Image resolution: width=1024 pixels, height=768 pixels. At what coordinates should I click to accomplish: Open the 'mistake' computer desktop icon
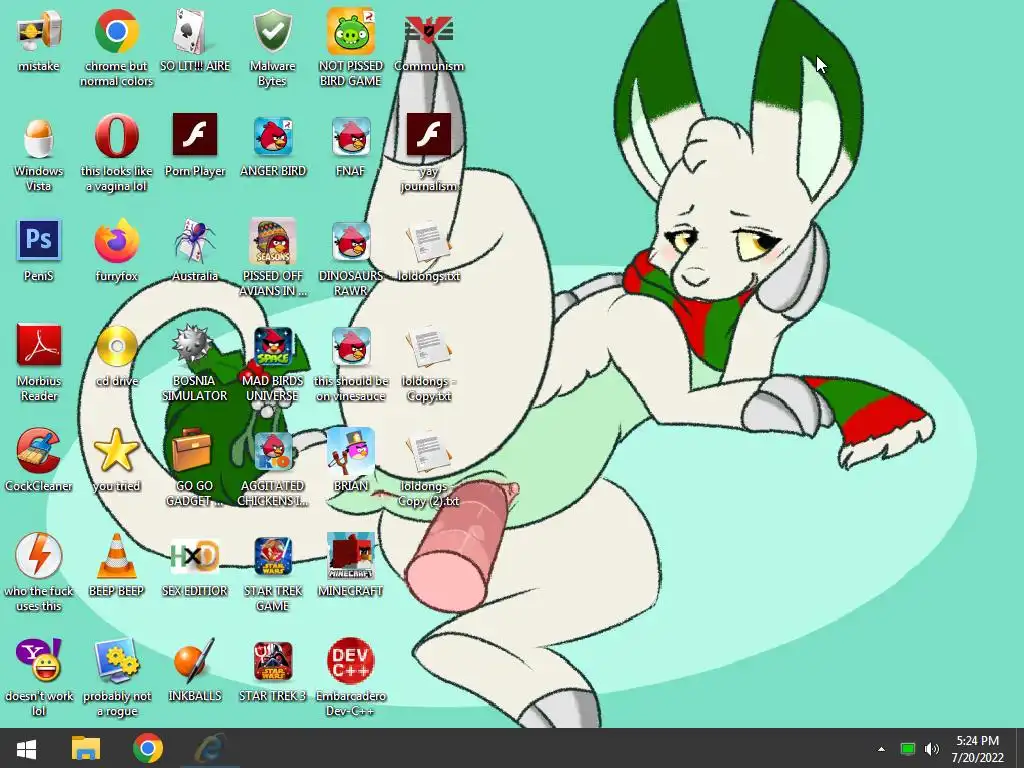39,31
